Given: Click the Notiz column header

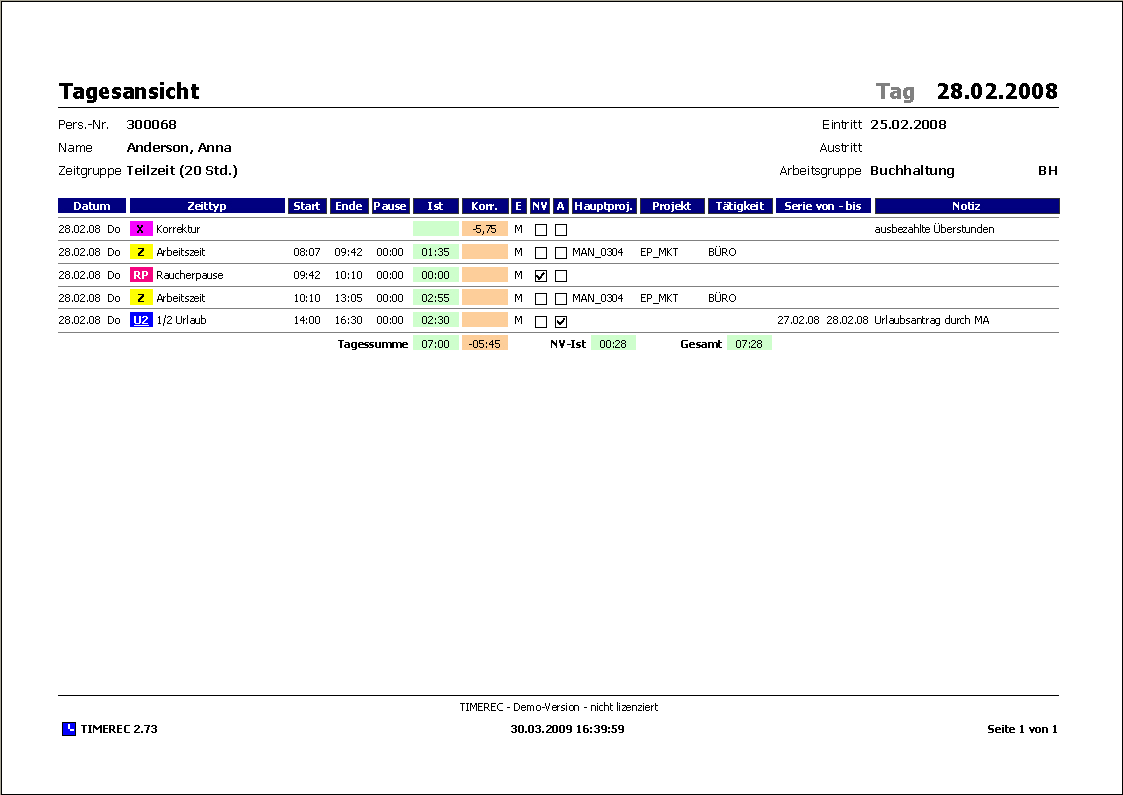Looking at the screenshot, I should pos(966,206).
